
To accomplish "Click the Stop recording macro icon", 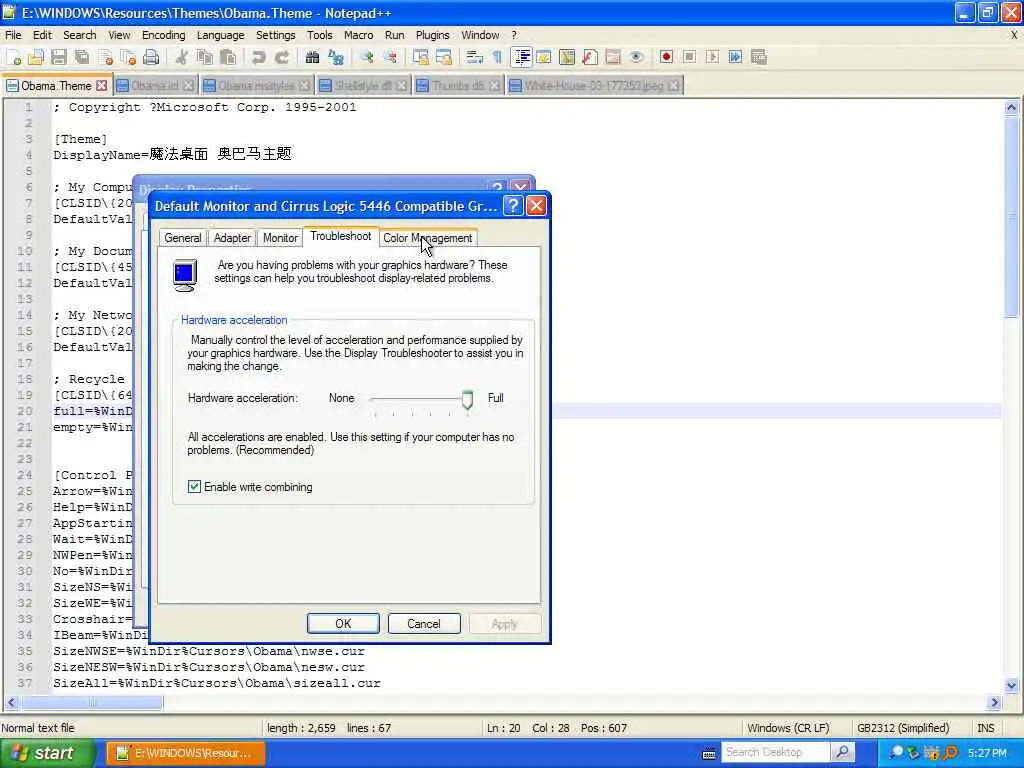I will (x=689, y=57).
